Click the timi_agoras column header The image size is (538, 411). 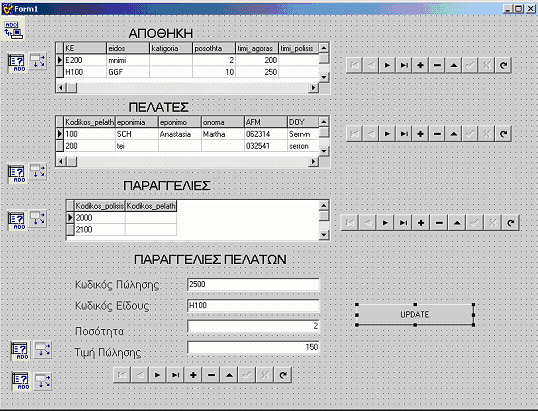[x=257, y=48]
